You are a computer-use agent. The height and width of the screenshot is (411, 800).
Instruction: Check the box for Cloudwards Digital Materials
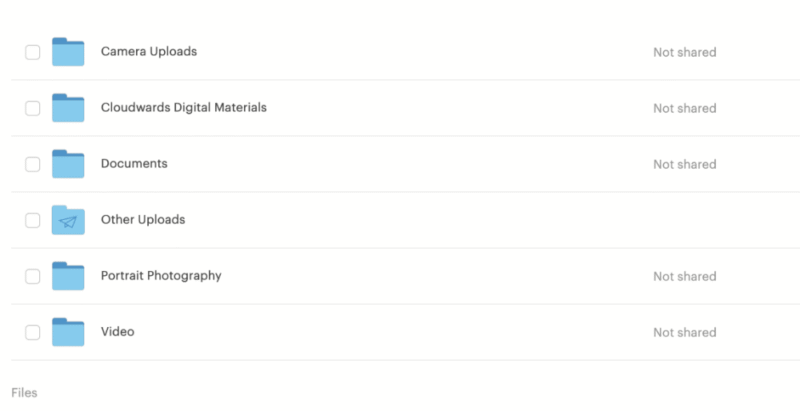coord(33,108)
